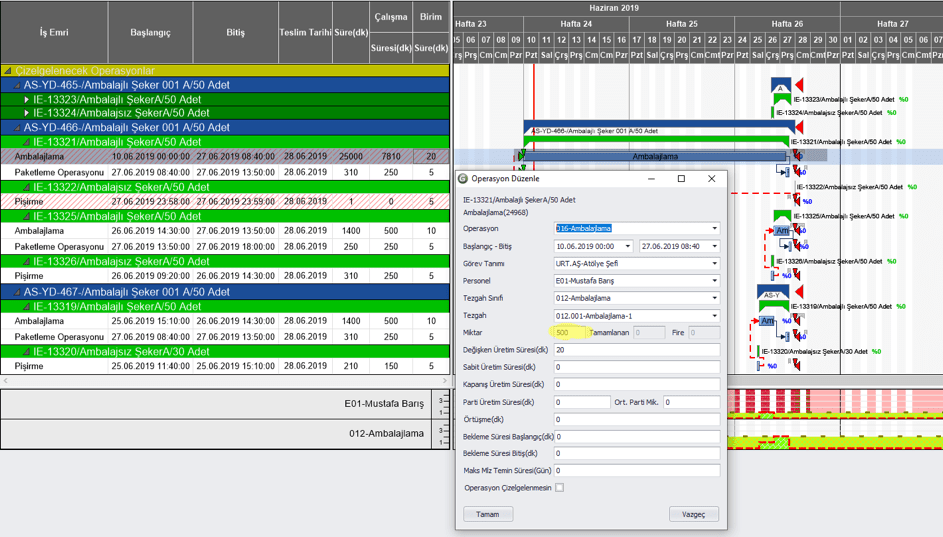The width and height of the screenshot is (943, 537).
Task: Click the Miktar field showing 500
Action: pyautogui.click(x=570, y=333)
